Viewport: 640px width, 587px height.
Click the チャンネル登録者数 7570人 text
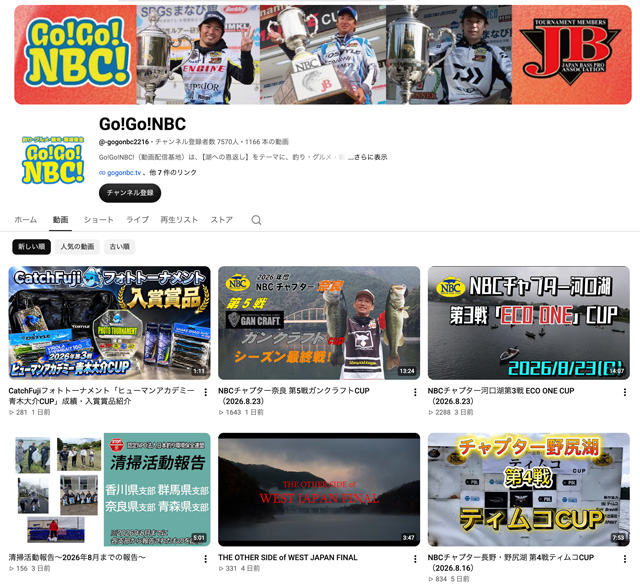pos(197,142)
